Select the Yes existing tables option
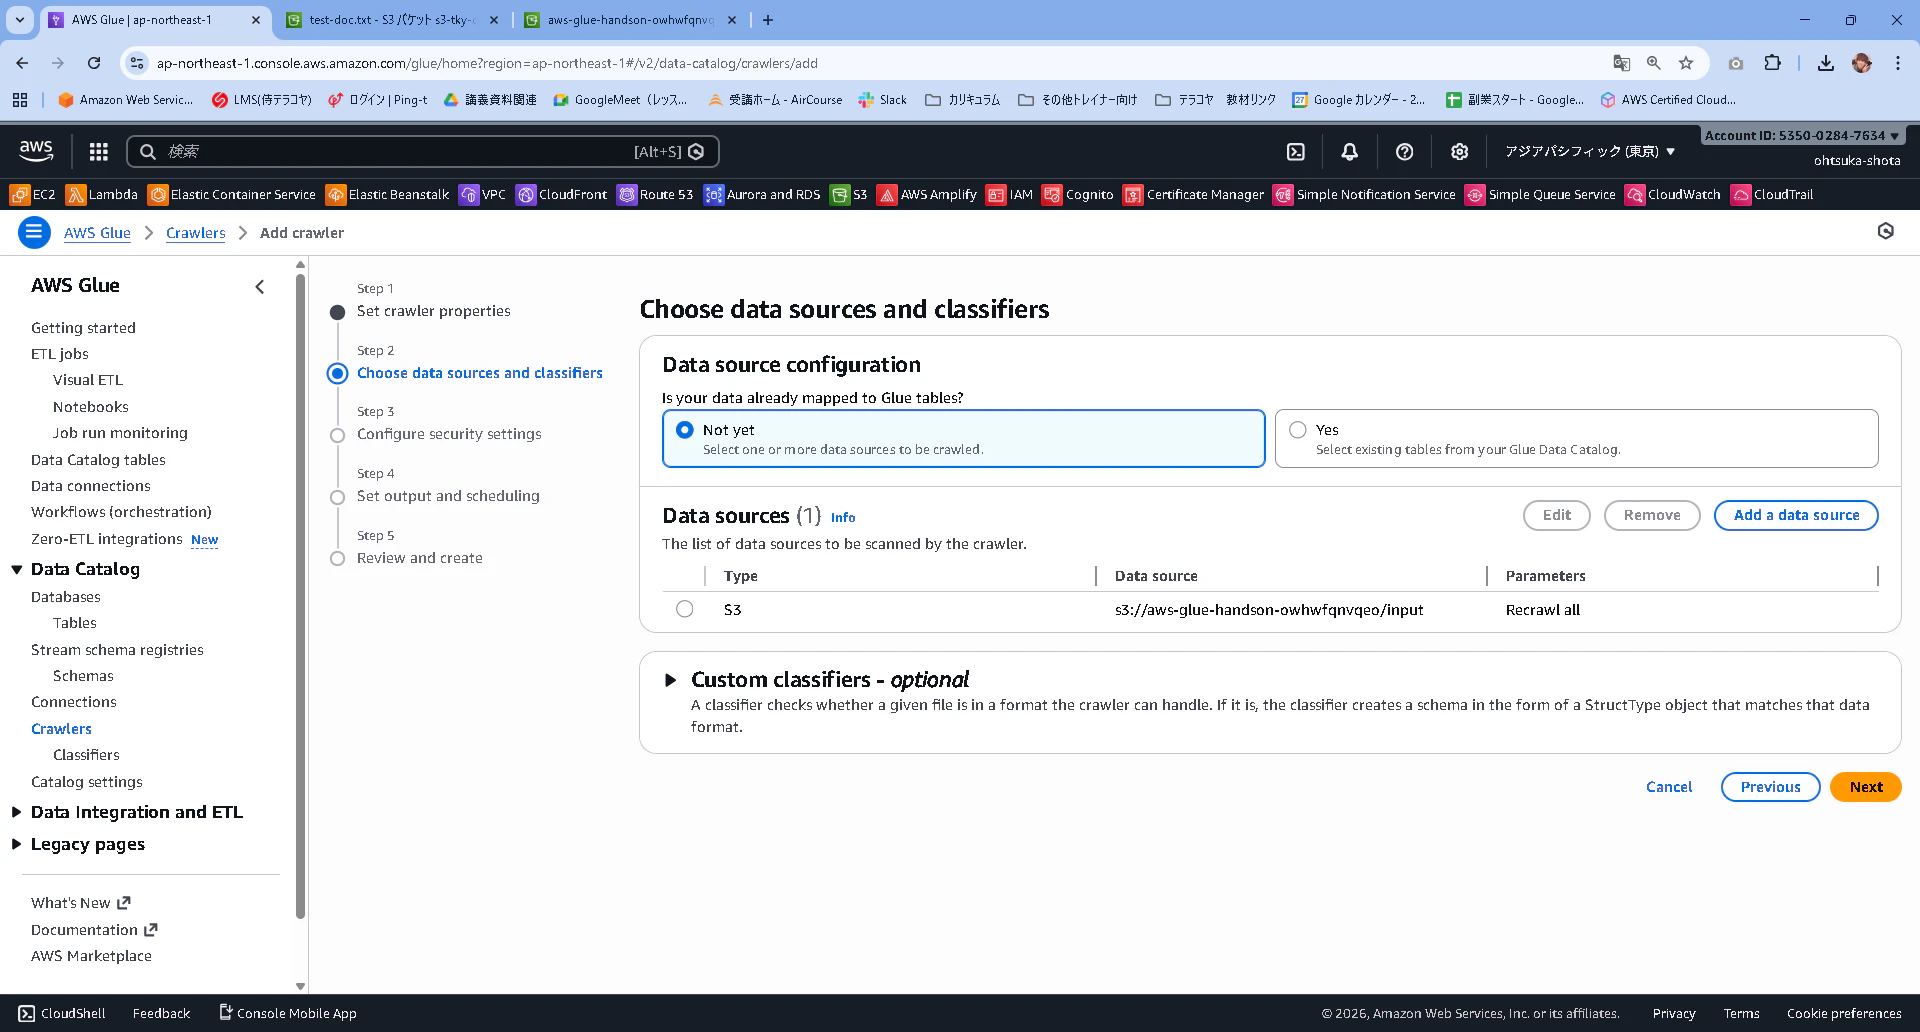 [x=1576, y=438]
